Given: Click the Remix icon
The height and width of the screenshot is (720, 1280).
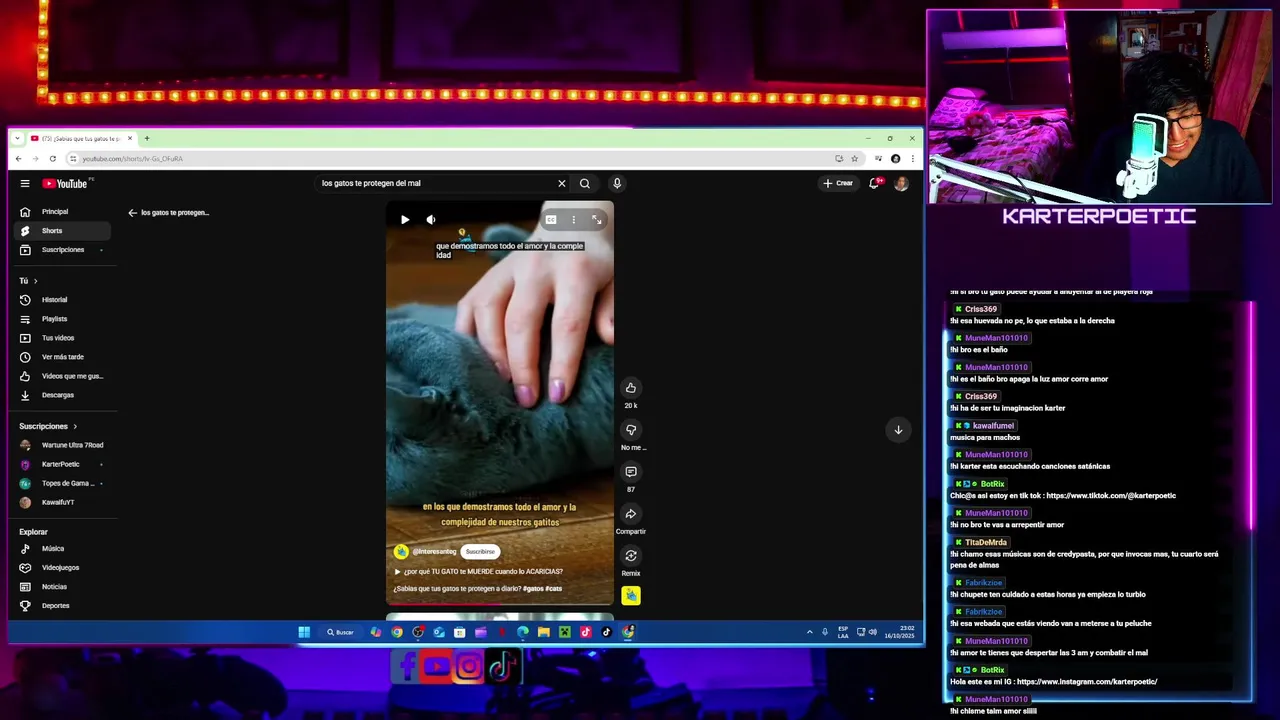Looking at the screenshot, I should point(631,556).
